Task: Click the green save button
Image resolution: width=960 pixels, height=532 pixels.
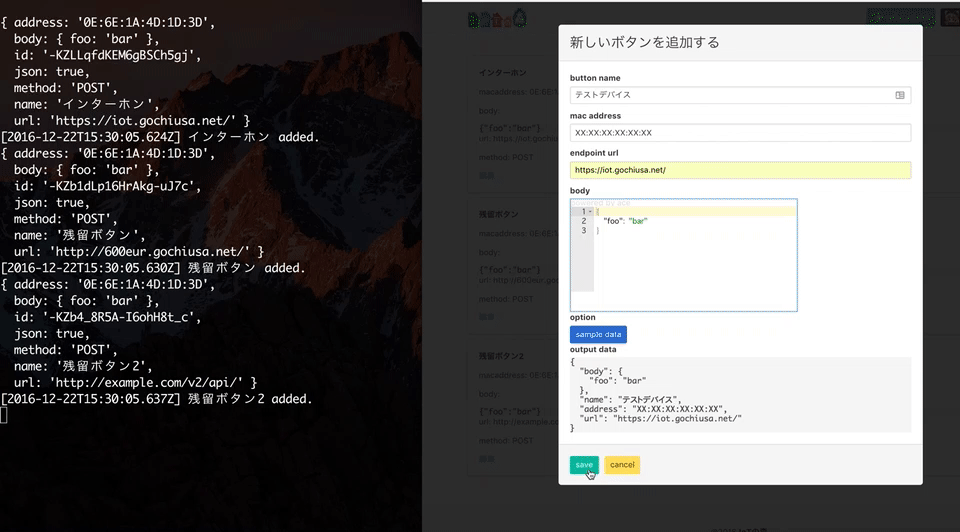Action: 583,465
